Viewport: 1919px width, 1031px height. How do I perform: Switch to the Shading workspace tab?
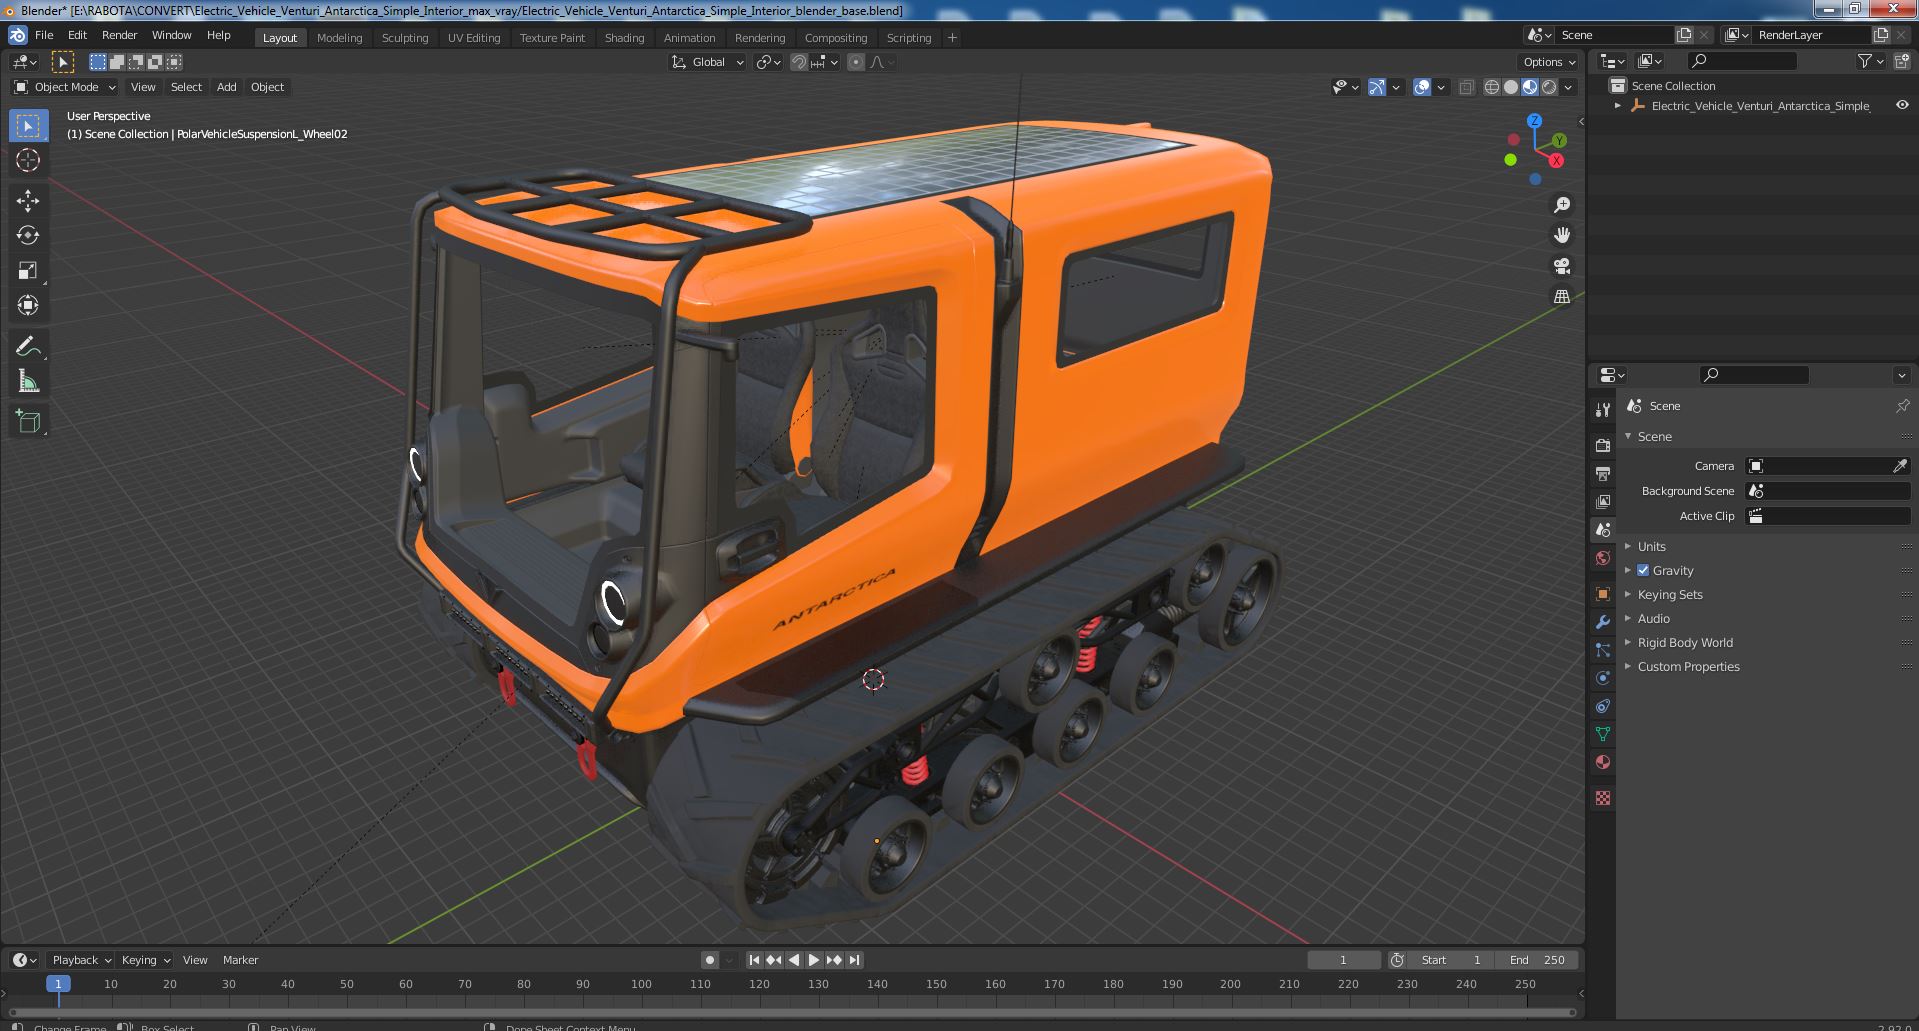pyautogui.click(x=624, y=38)
